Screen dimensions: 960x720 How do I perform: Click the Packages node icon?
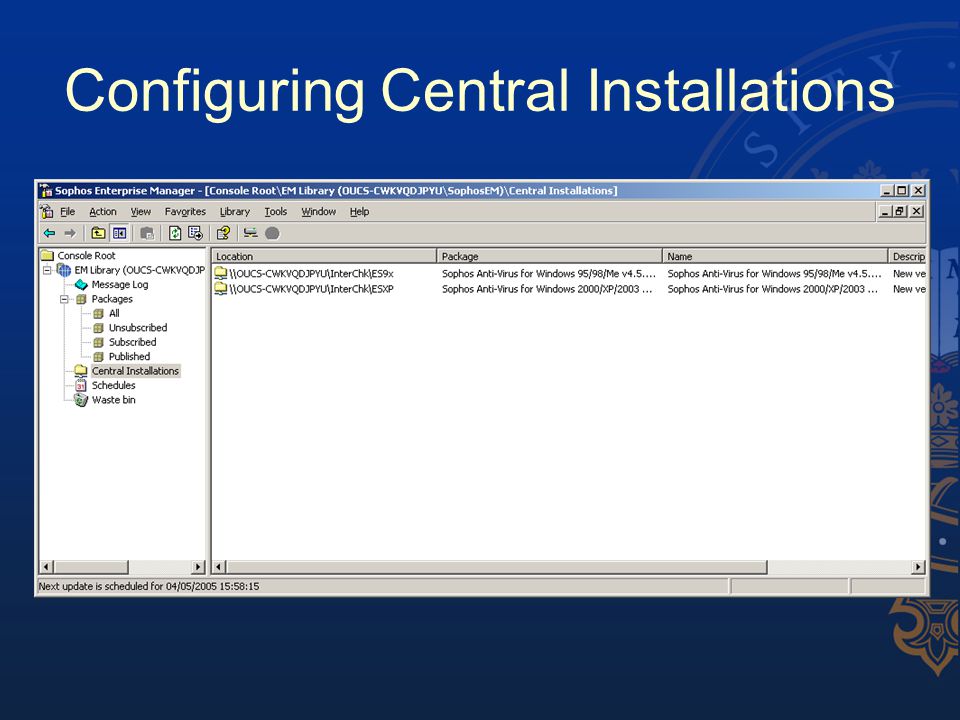(x=81, y=299)
